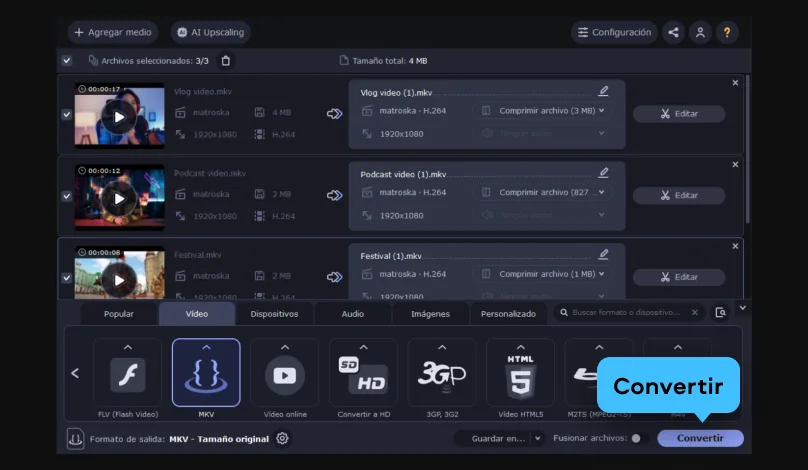Rename Vlog video (1).mkv with pencil icon

[x=603, y=91]
